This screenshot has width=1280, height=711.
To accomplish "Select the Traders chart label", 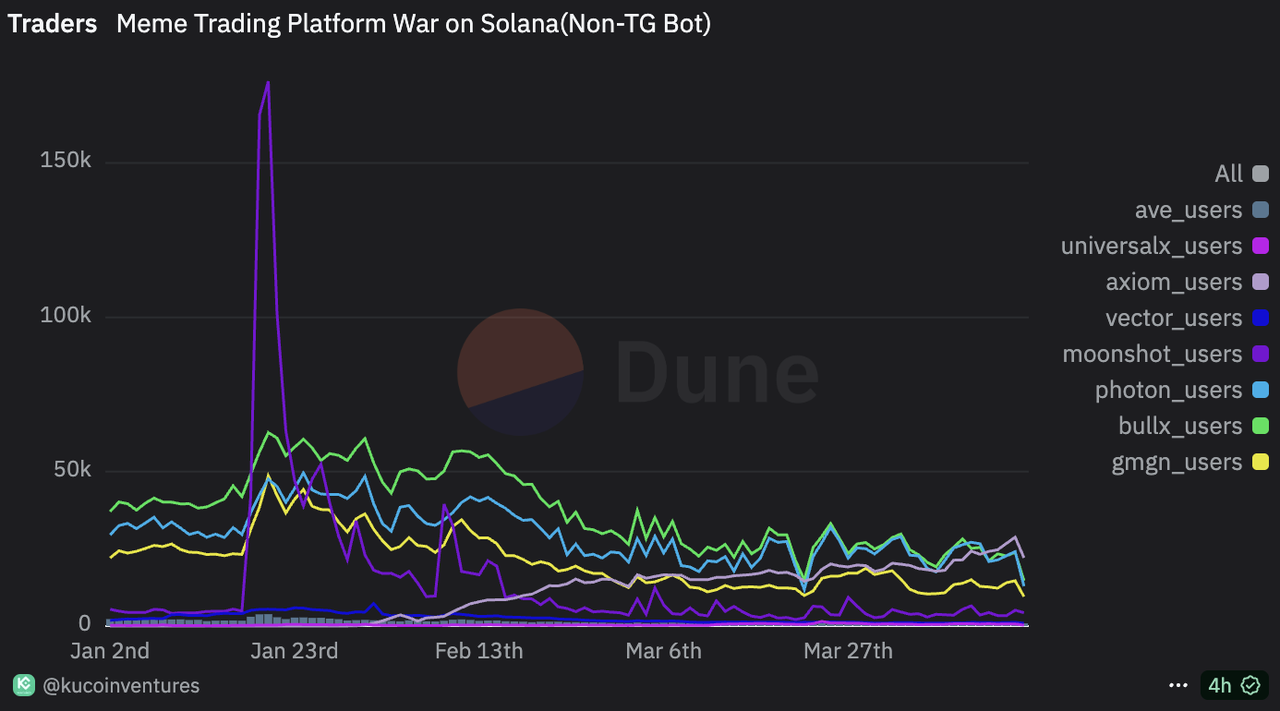I will pyautogui.click(x=53, y=24).
